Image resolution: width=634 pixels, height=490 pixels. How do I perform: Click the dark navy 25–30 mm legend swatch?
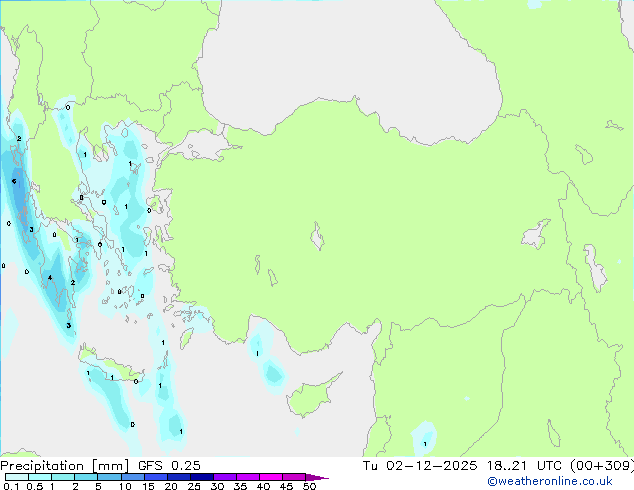[x=202, y=477]
